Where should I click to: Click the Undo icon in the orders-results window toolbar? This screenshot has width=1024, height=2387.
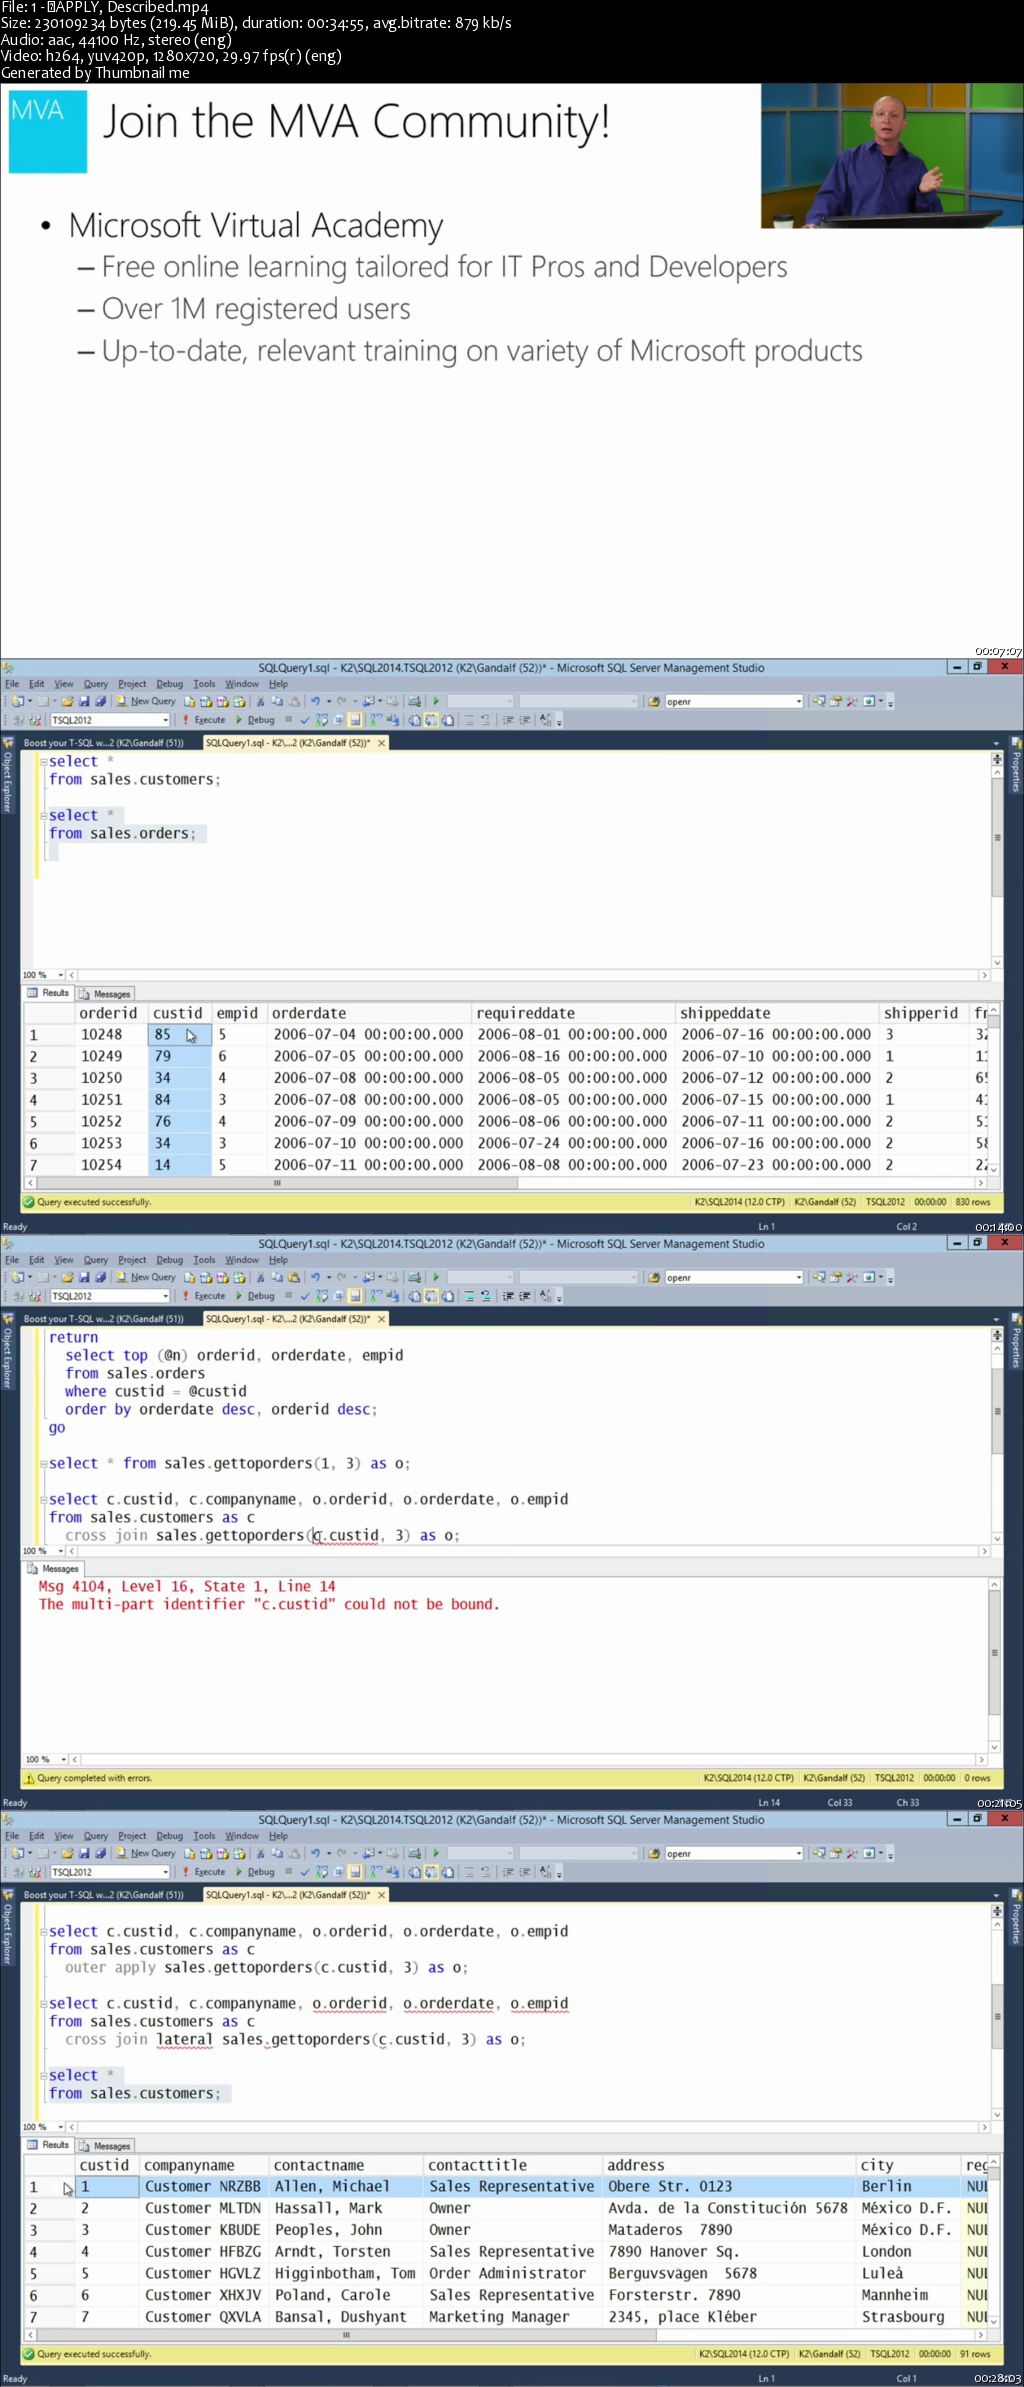pos(315,701)
